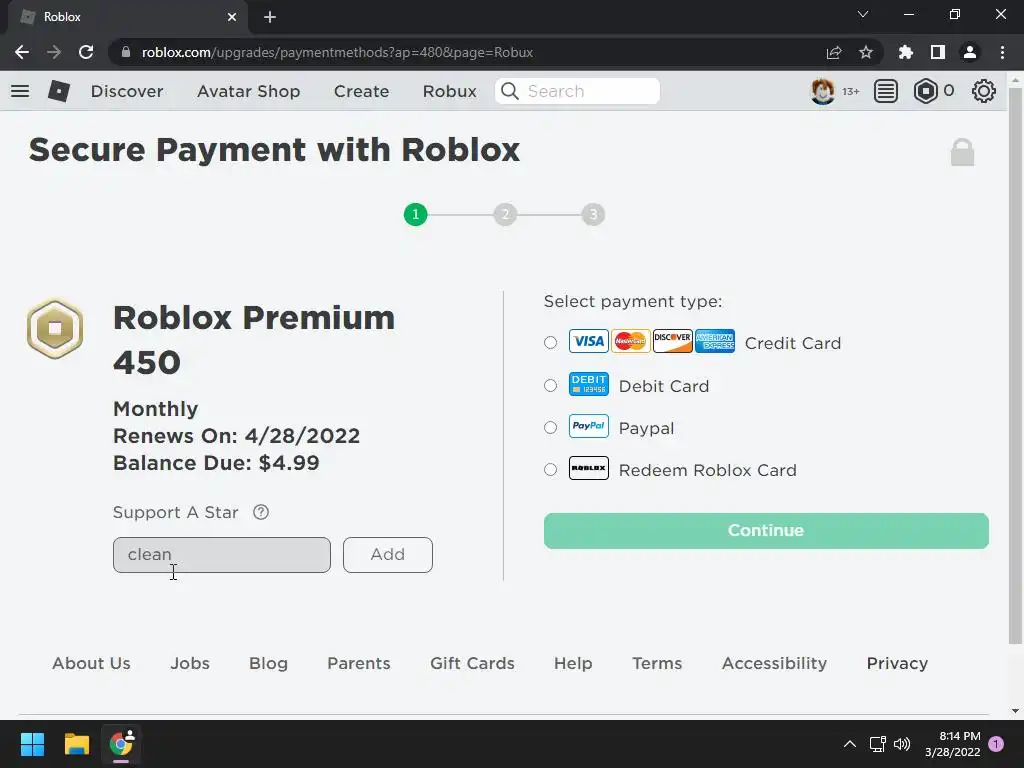Select the Redeem Roblox Card option
1024x768 pixels.
pos(551,470)
